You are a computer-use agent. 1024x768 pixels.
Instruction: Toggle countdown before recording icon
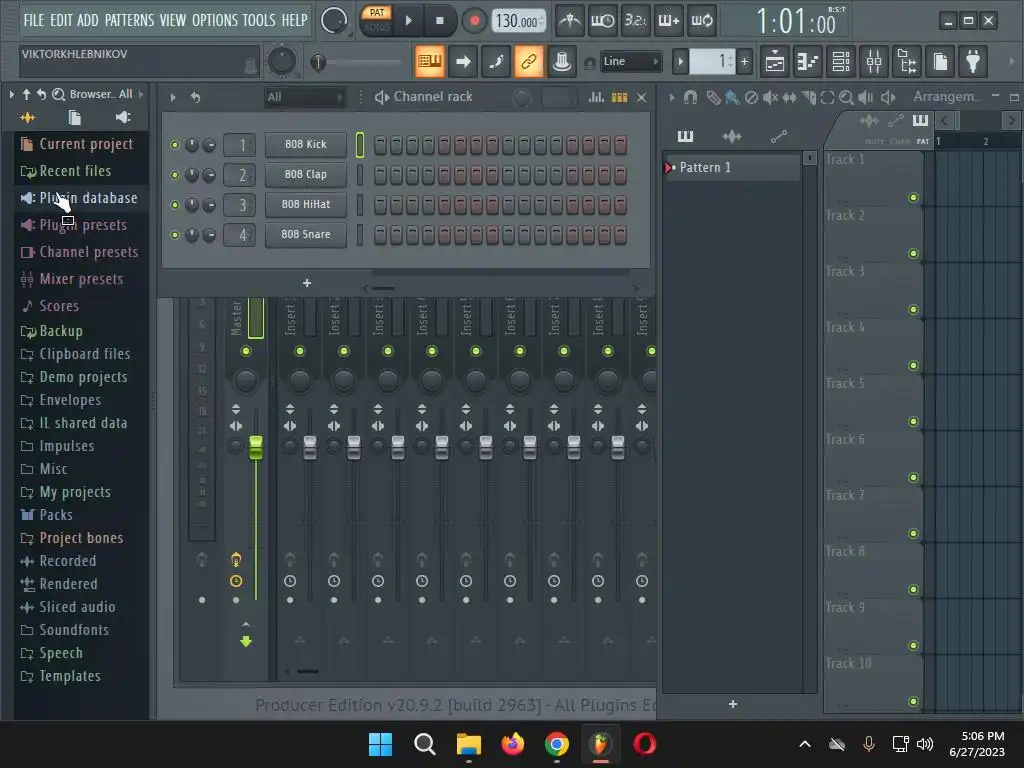coord(635,20)
